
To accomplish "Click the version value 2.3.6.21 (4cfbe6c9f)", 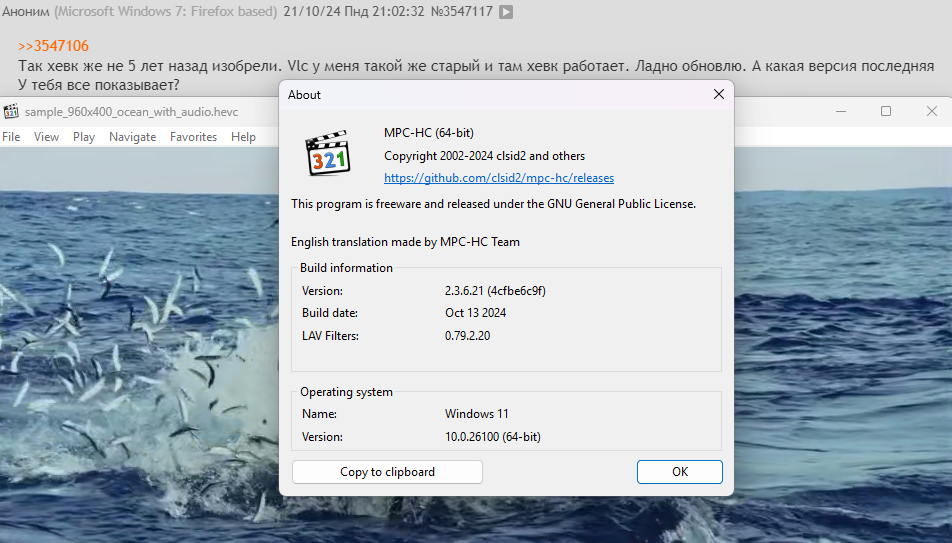I will click(x=495, y=291).
